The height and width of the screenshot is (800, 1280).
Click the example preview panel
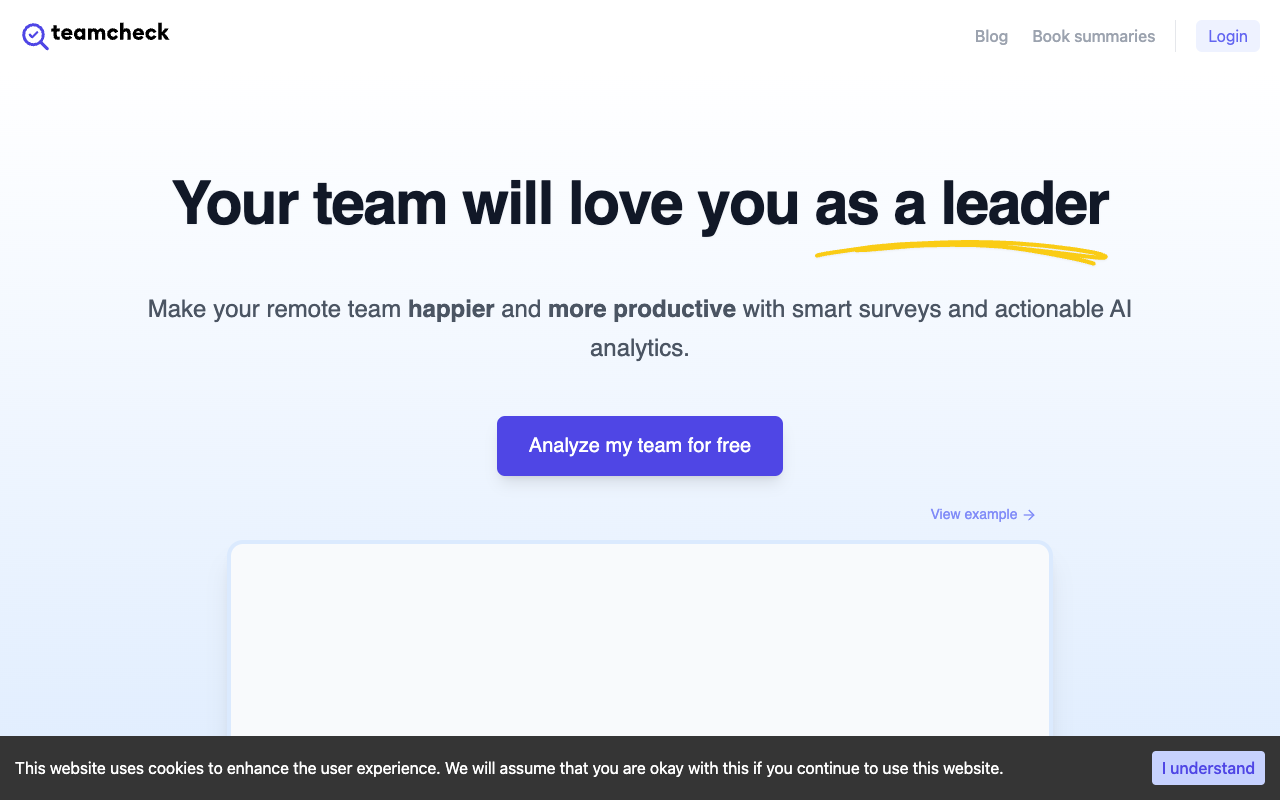(640, 640)
